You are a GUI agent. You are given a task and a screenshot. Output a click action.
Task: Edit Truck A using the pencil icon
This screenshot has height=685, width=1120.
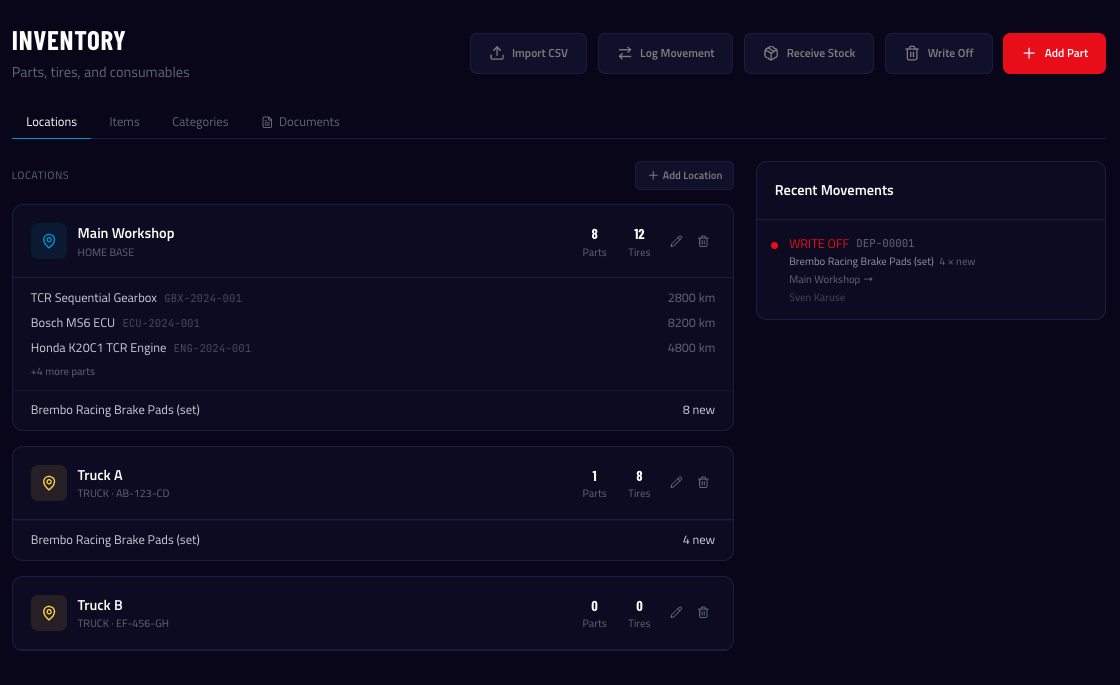(x=676, y=482)
